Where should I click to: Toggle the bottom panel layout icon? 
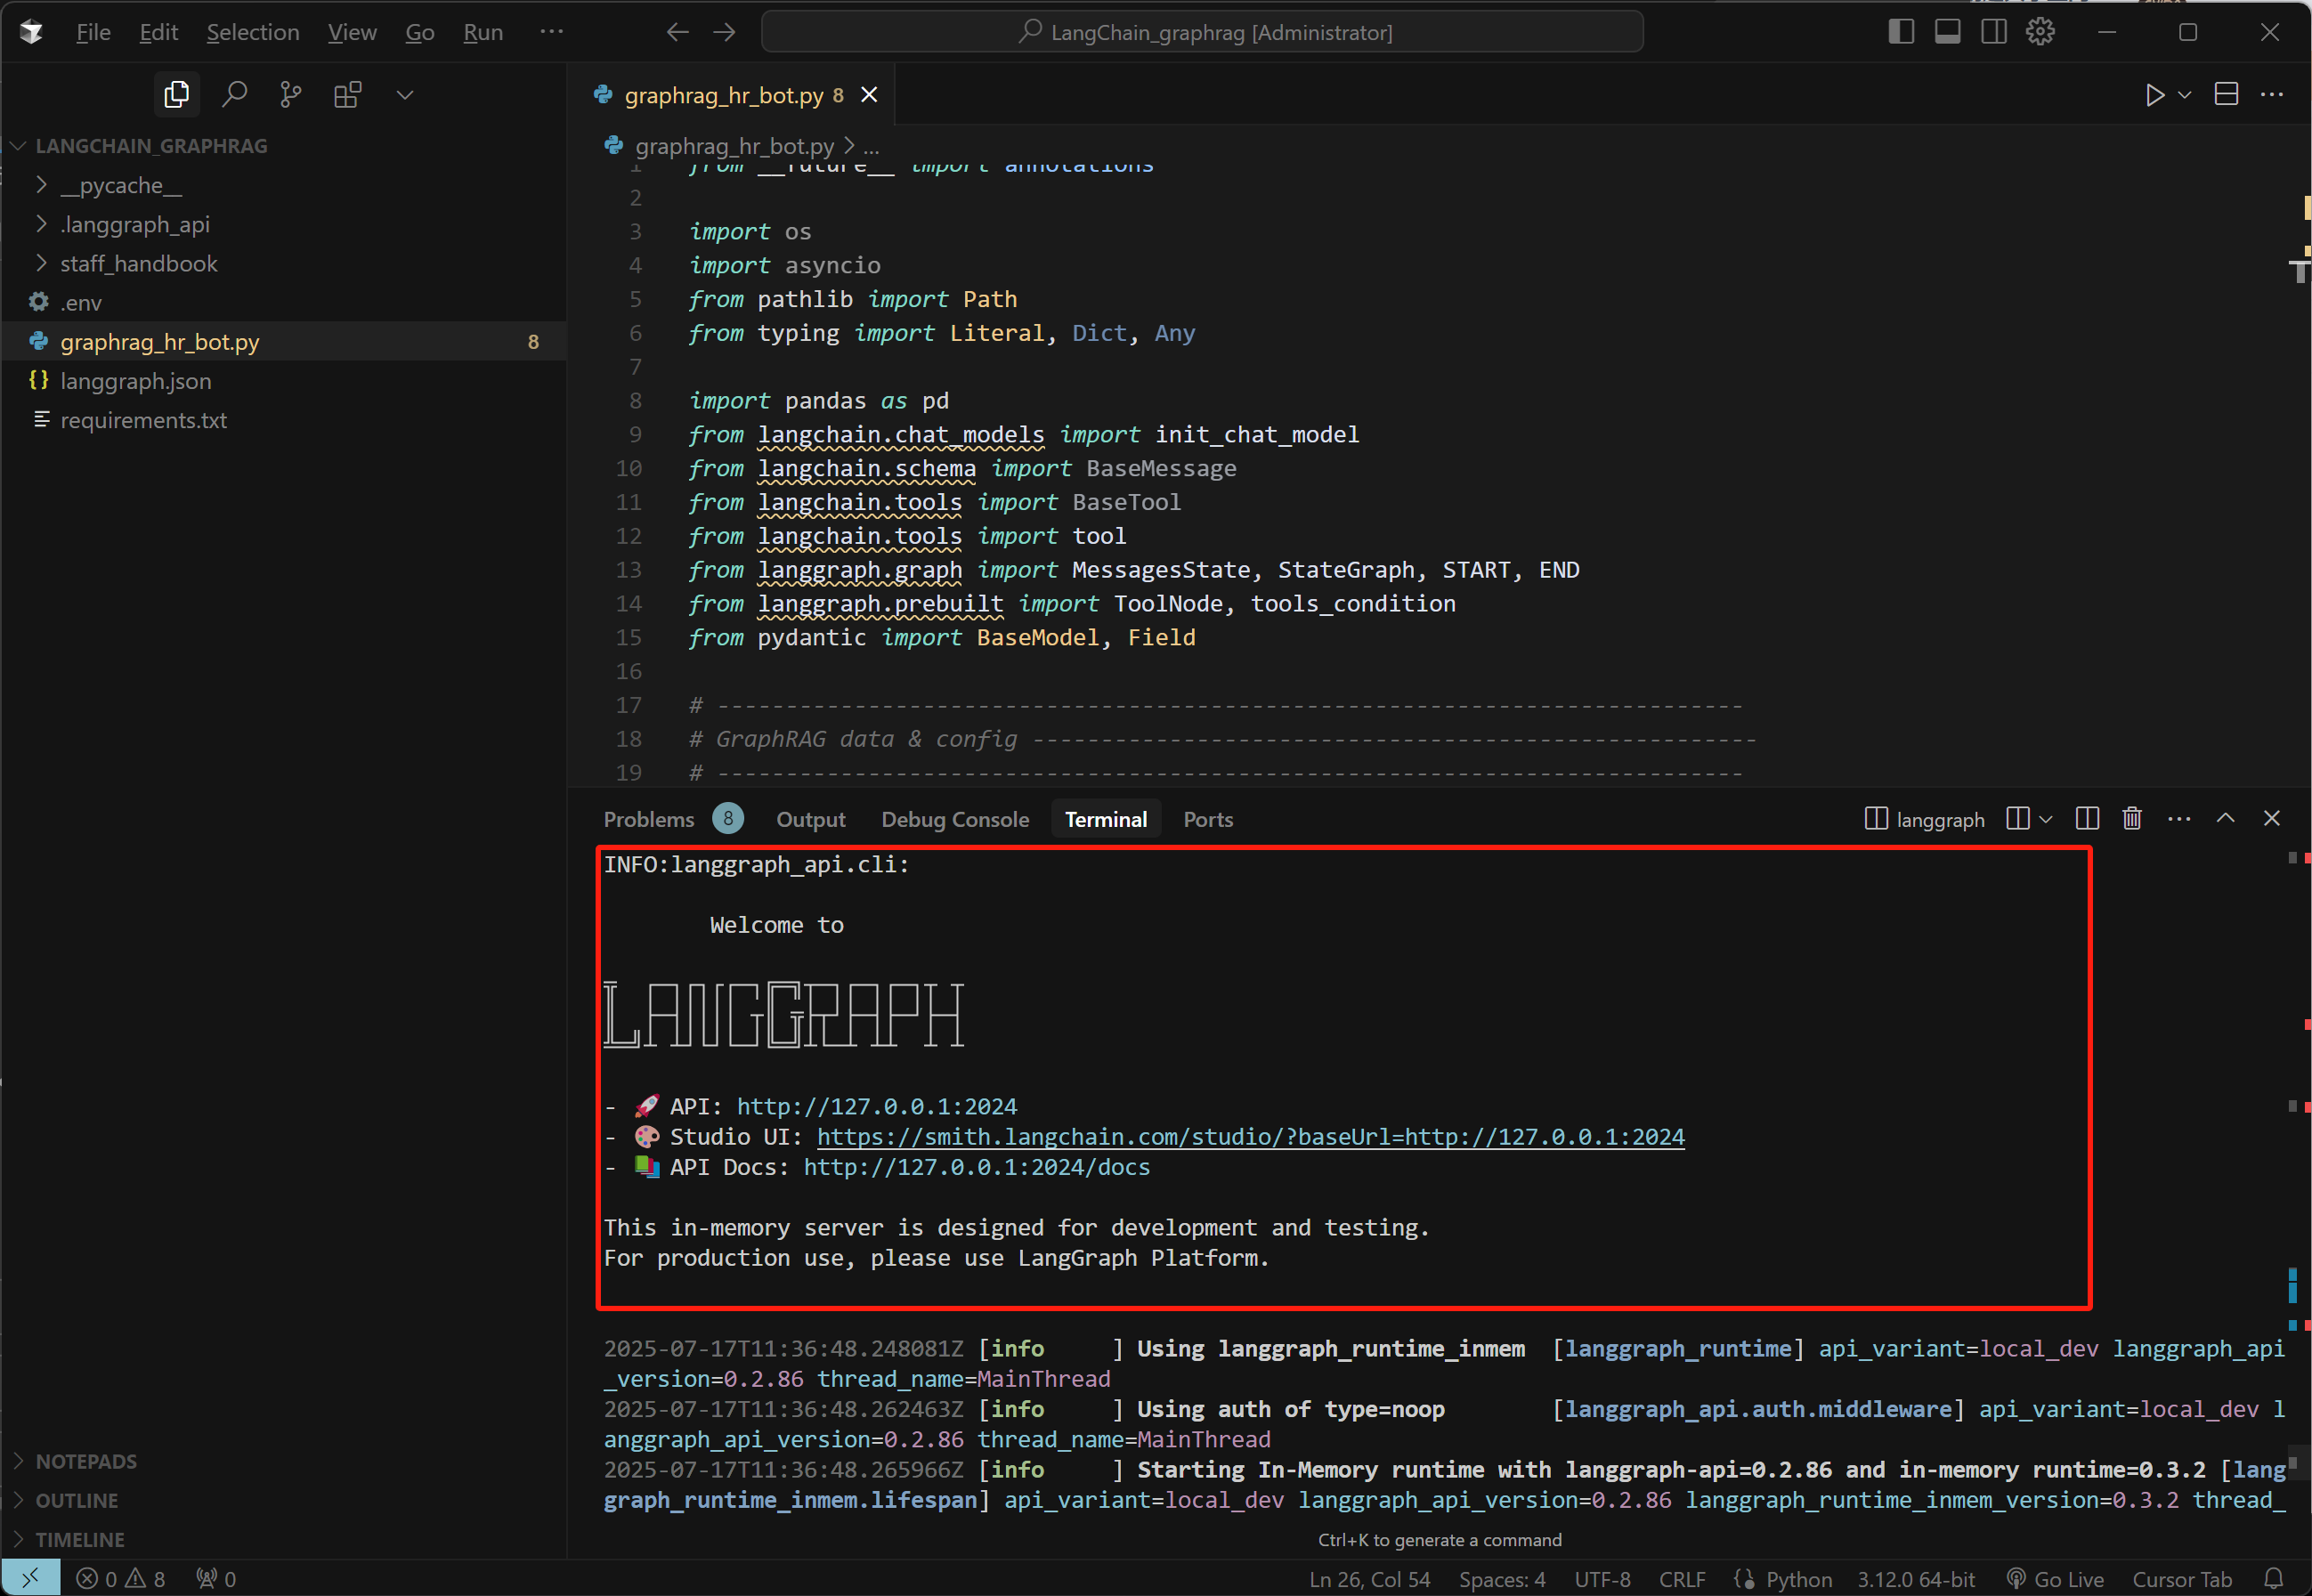pos(1947,32)
